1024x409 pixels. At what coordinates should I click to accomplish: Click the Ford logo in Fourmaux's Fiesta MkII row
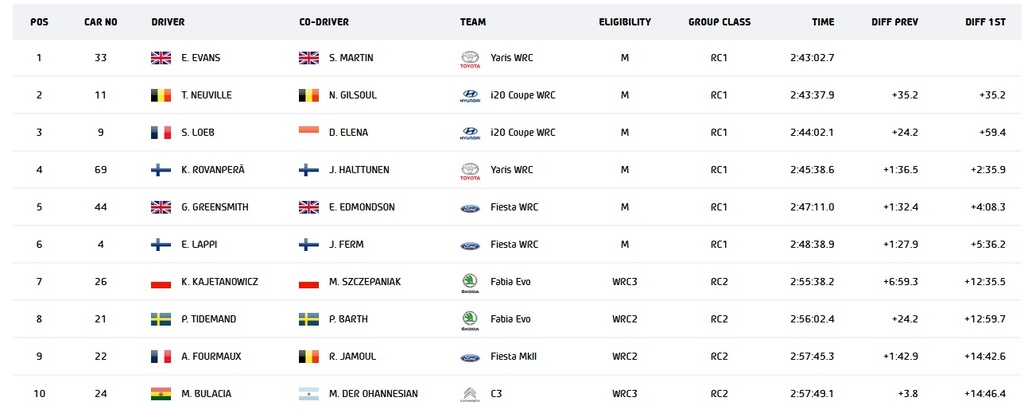pos(470,357)
